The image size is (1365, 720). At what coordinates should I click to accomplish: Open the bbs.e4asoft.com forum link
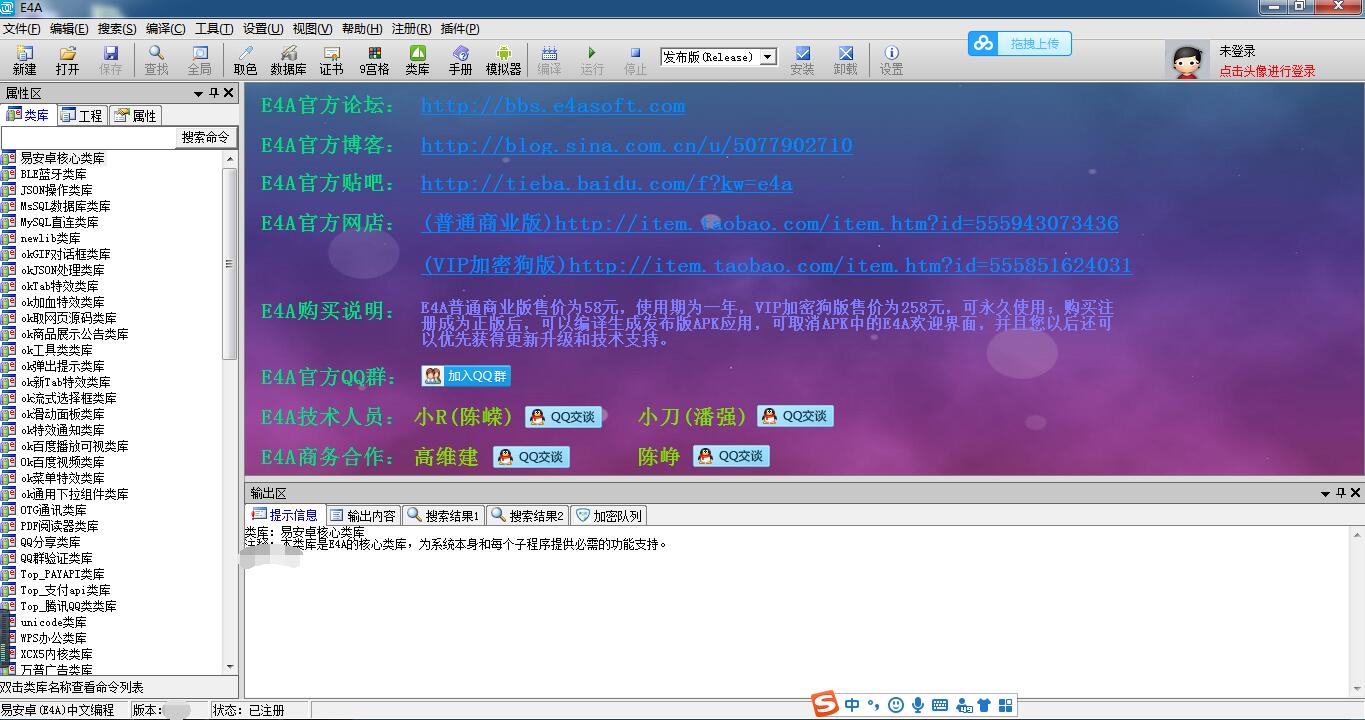pyautogui.click(x=553, y=106)
